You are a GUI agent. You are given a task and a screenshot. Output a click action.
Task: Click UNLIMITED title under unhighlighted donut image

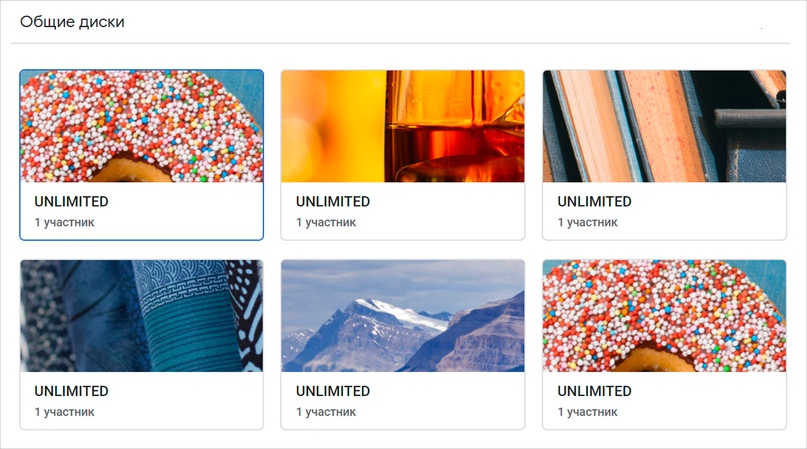click(x=594, y=391)
